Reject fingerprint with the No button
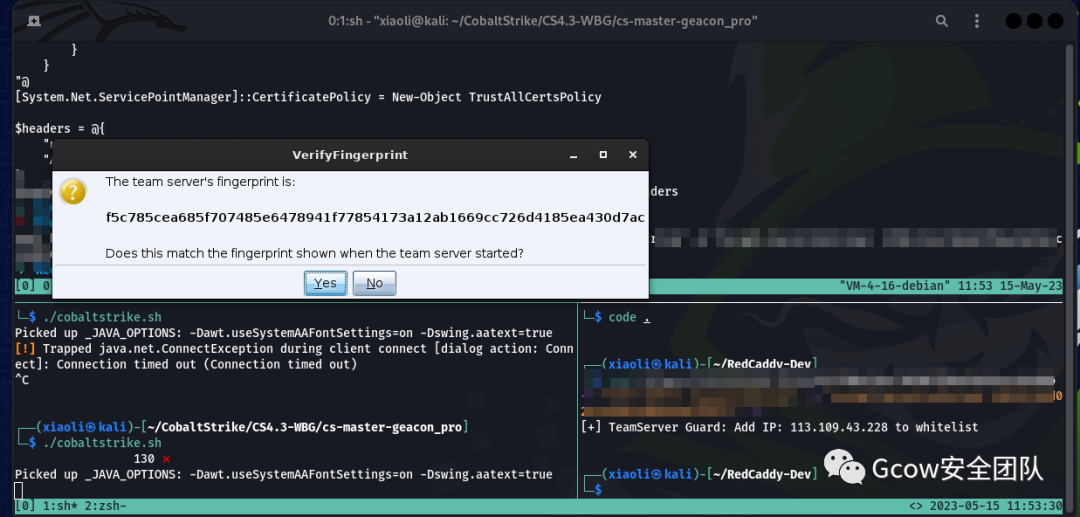Viewport: 1080px width, 517px height. [x=374, y=283]
